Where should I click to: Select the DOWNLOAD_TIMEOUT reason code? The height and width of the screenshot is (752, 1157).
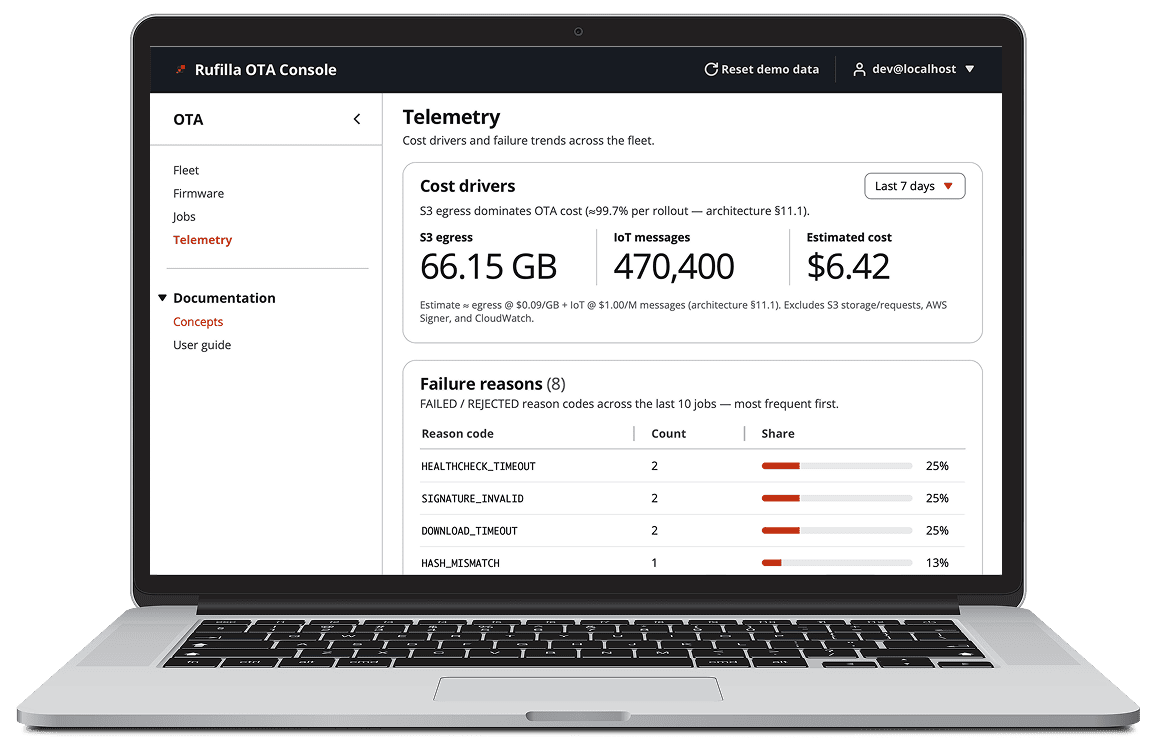coord(469,531)
